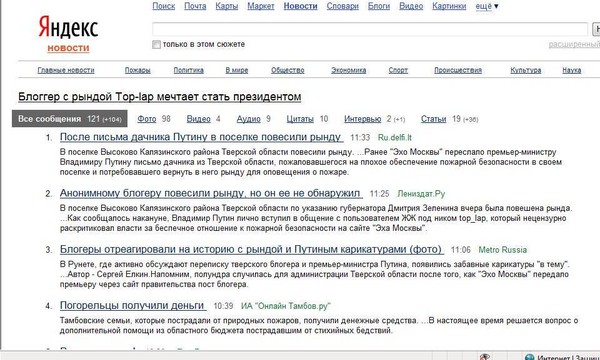Open the Происшествия category
This screenshot has width=600, height=360.
[x=458, y=70]
